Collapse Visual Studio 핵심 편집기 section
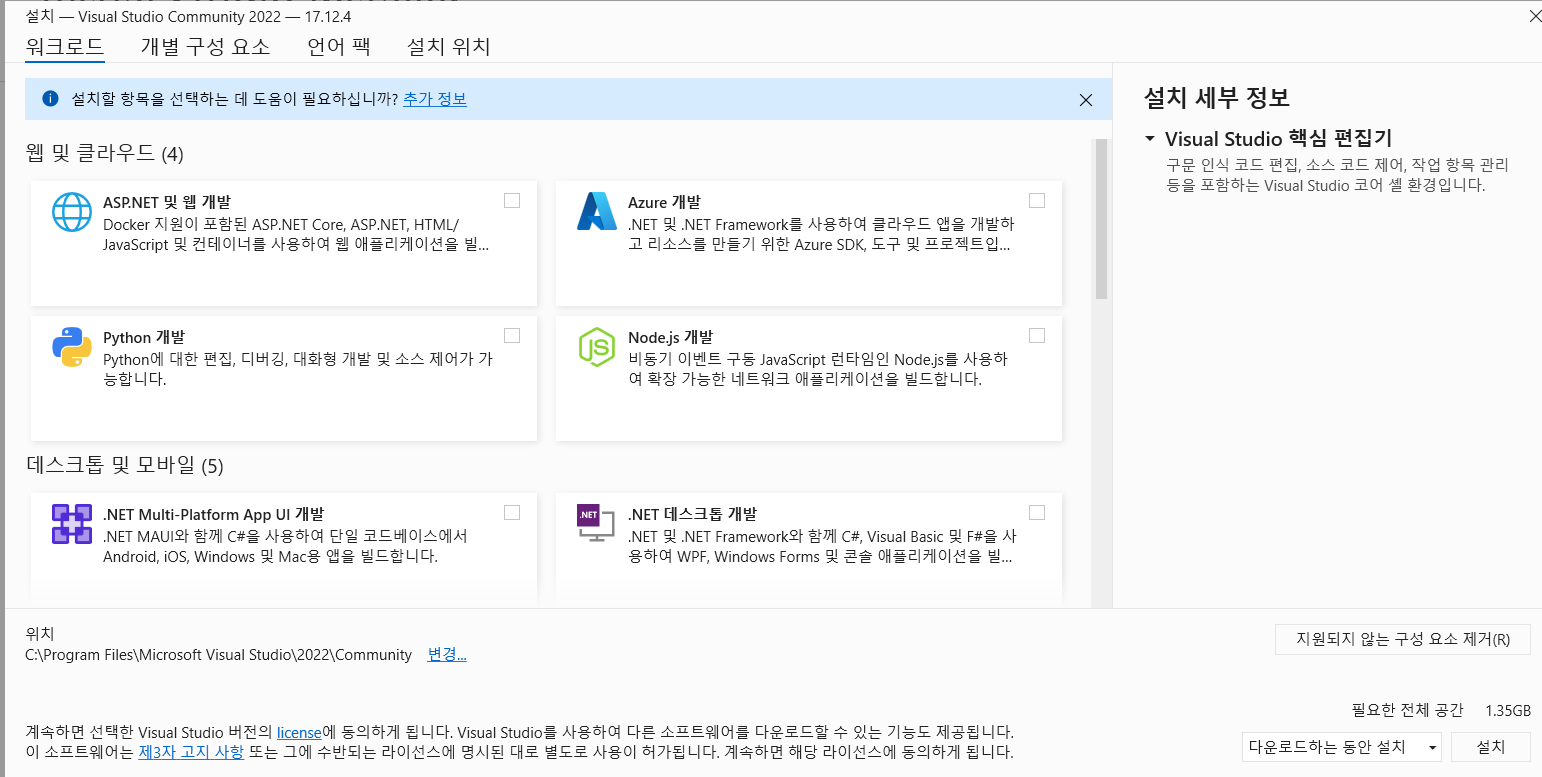 [x=1150, y=139]
